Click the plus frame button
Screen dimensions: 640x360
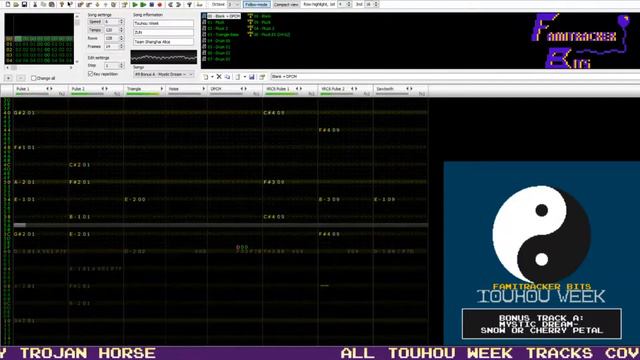tap(8, 78)
